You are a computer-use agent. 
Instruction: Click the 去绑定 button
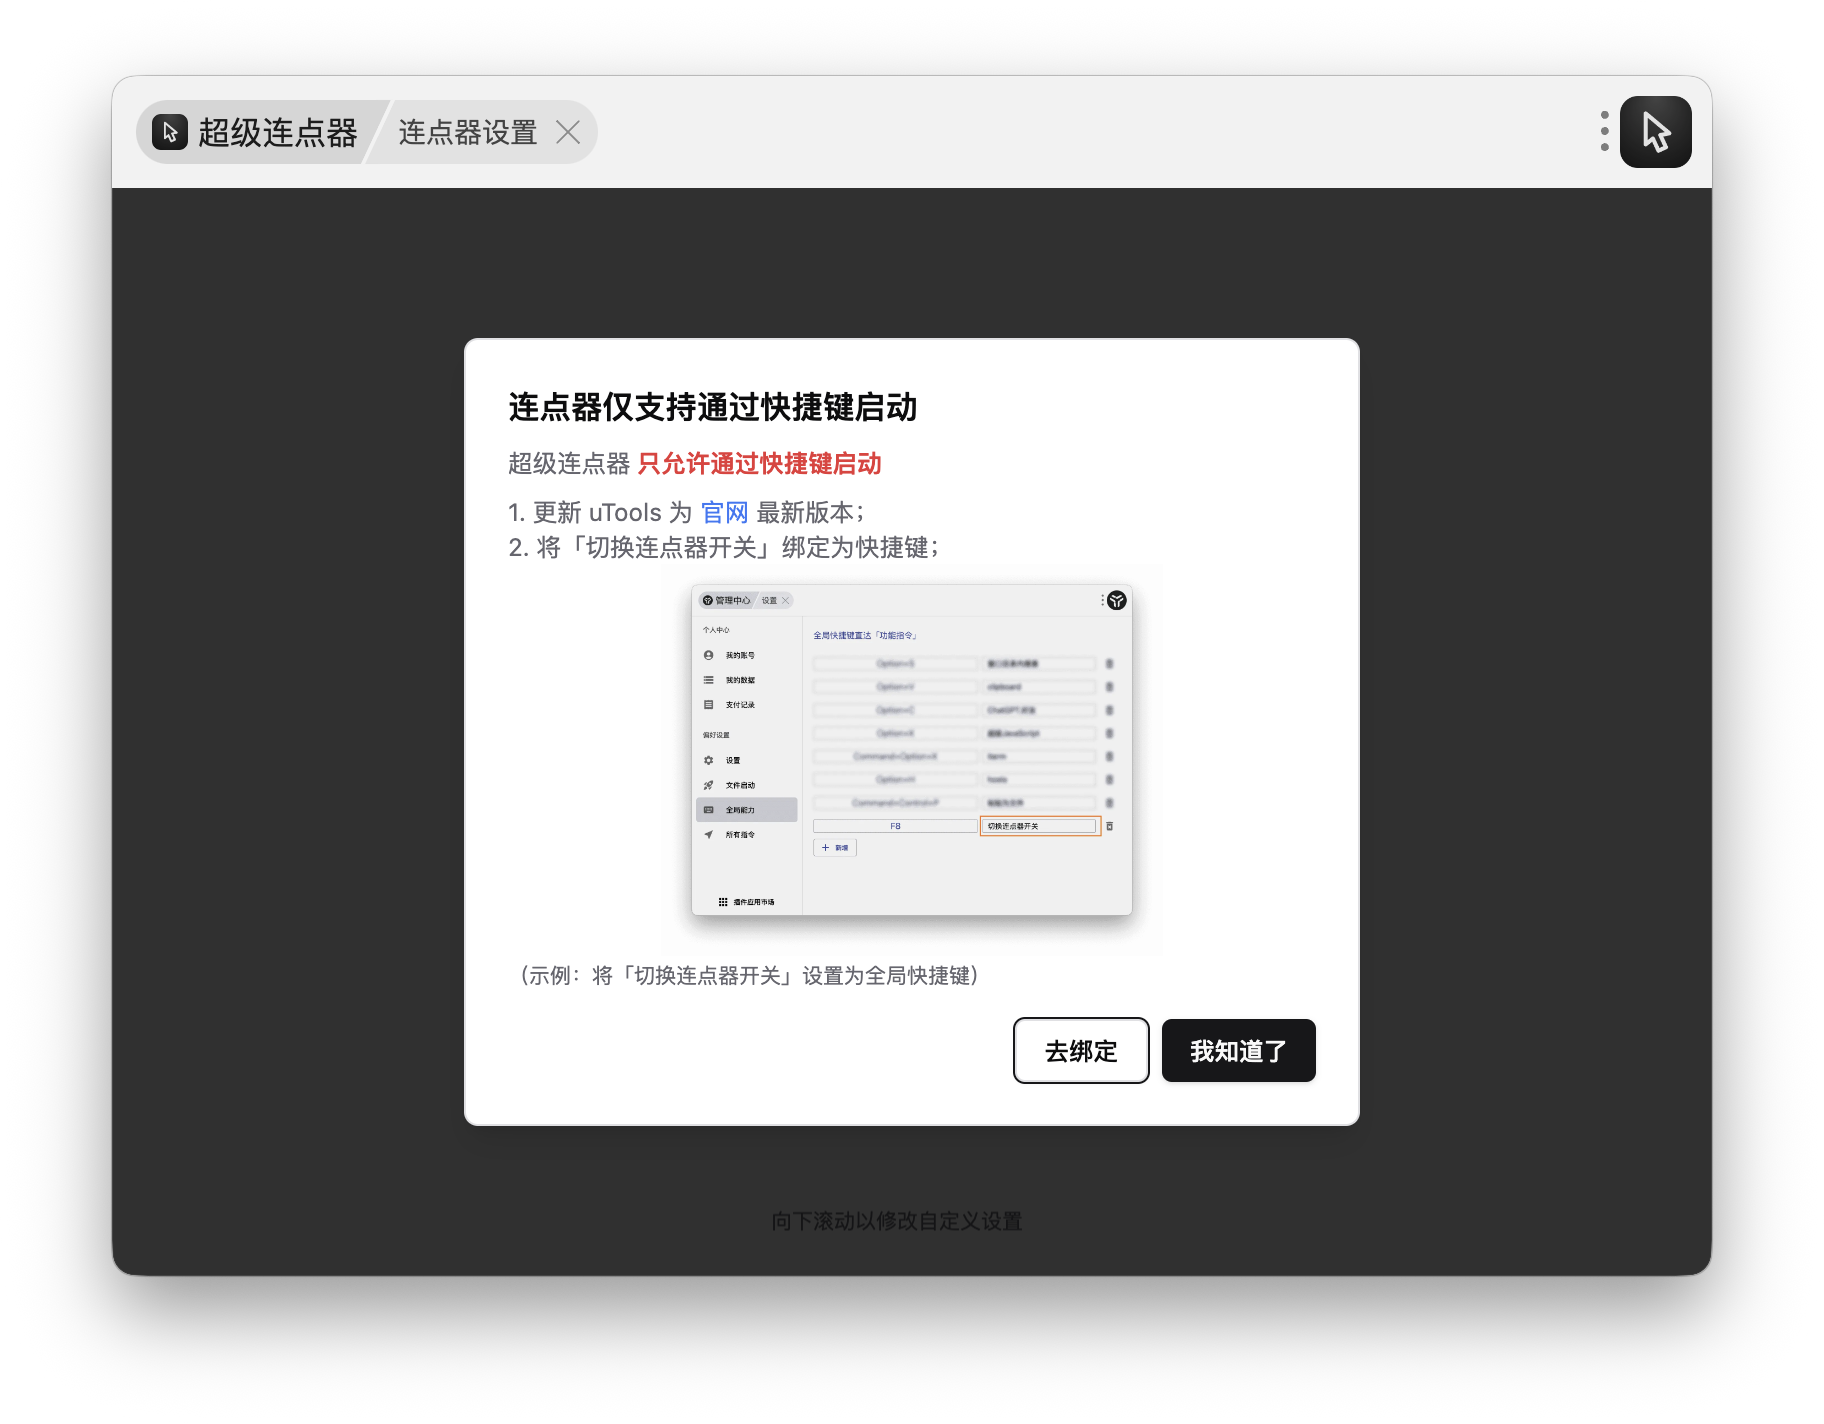[1081, 1050]
